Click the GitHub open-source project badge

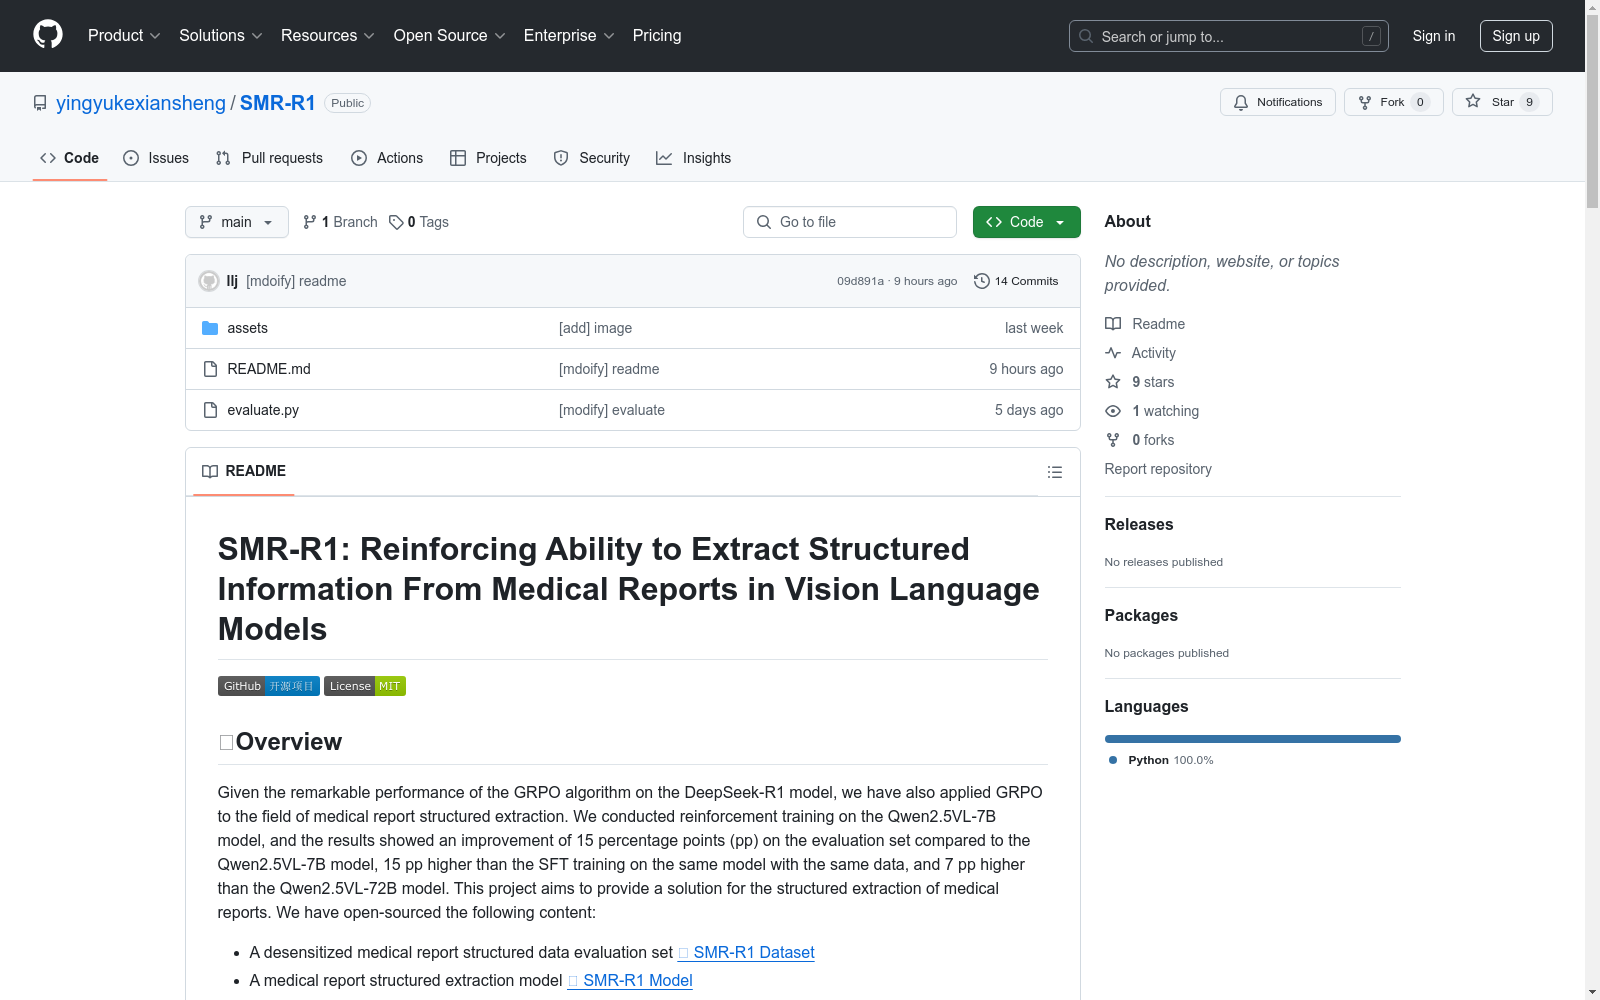269,686
